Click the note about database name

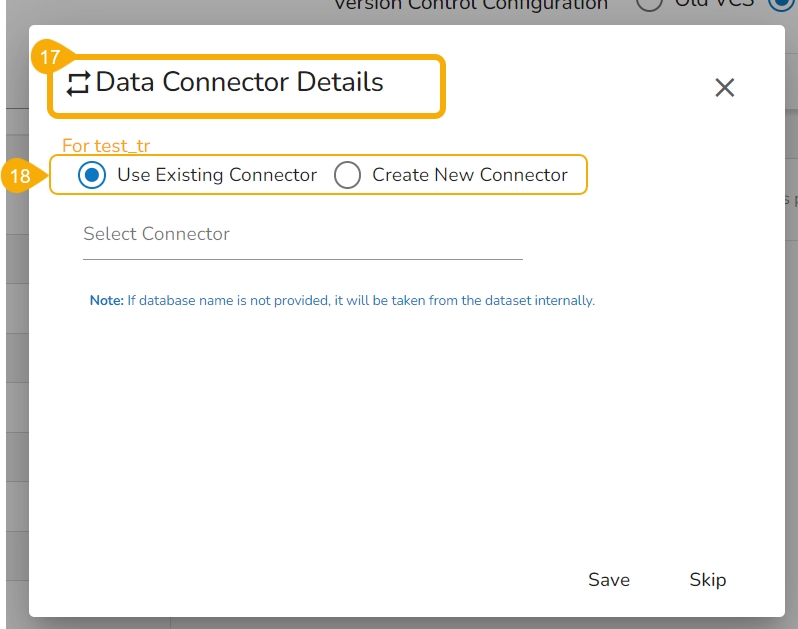click(x=360, y=300)
